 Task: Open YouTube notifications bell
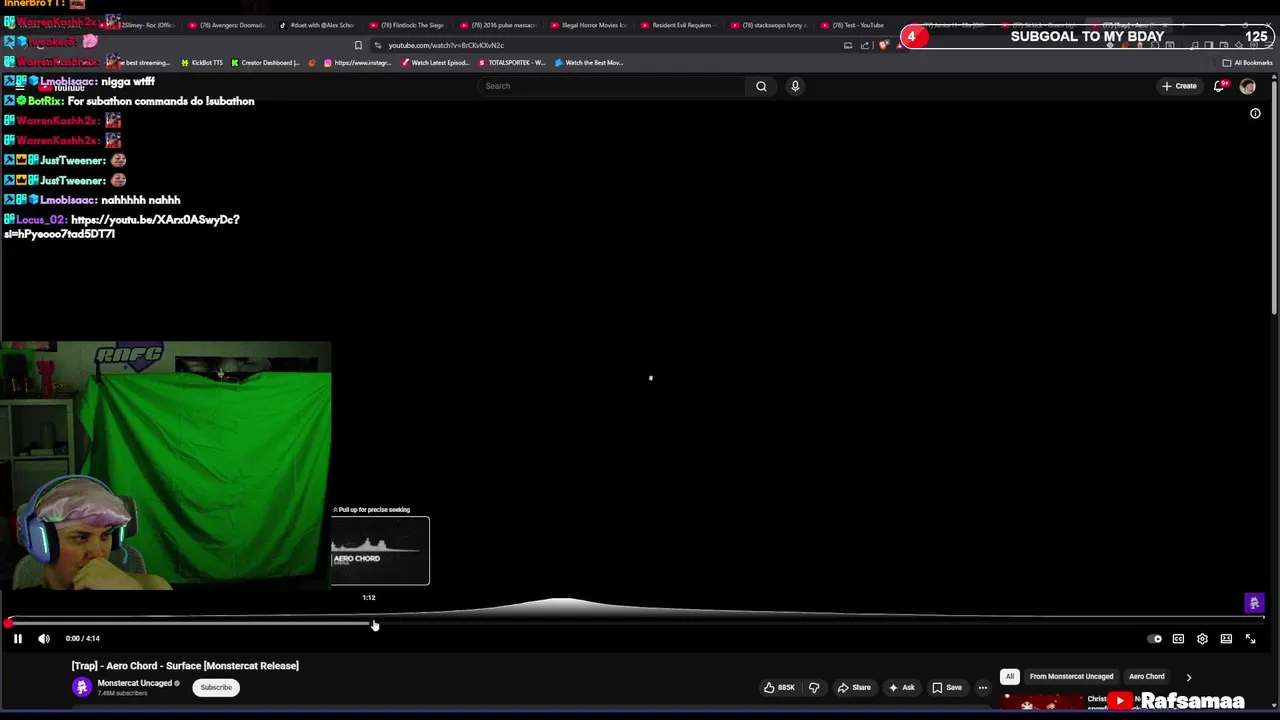tap(1219, 86)
